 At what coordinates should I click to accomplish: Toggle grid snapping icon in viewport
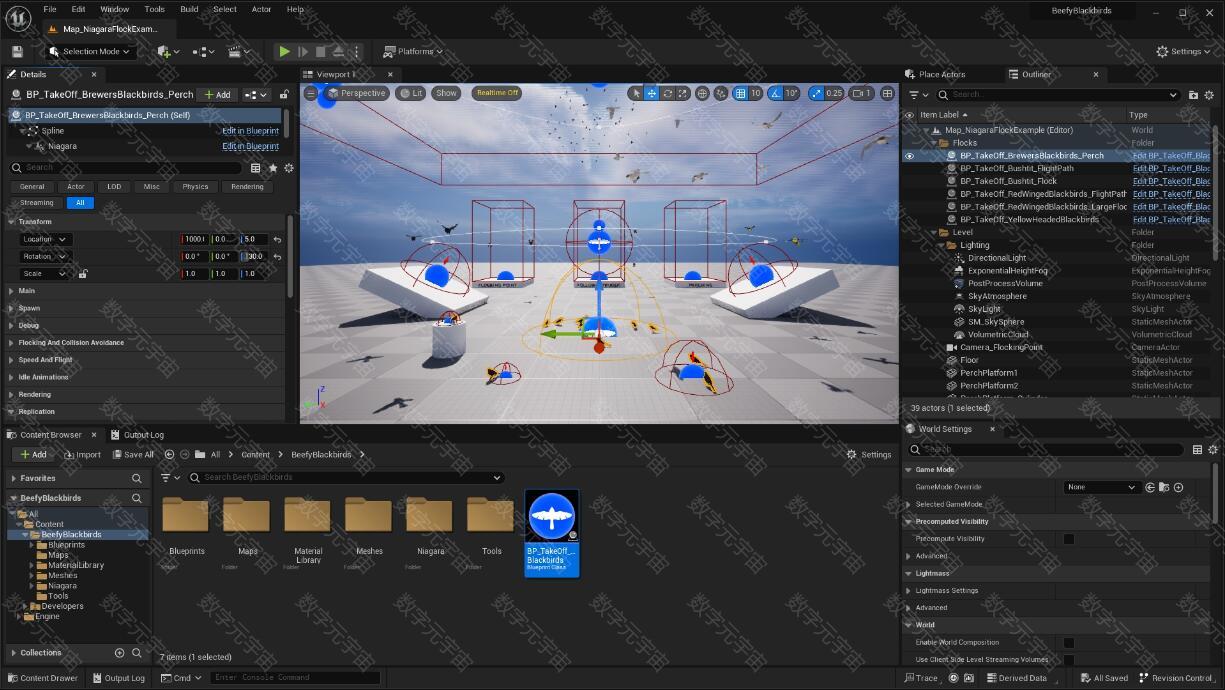tap(740, 93)
